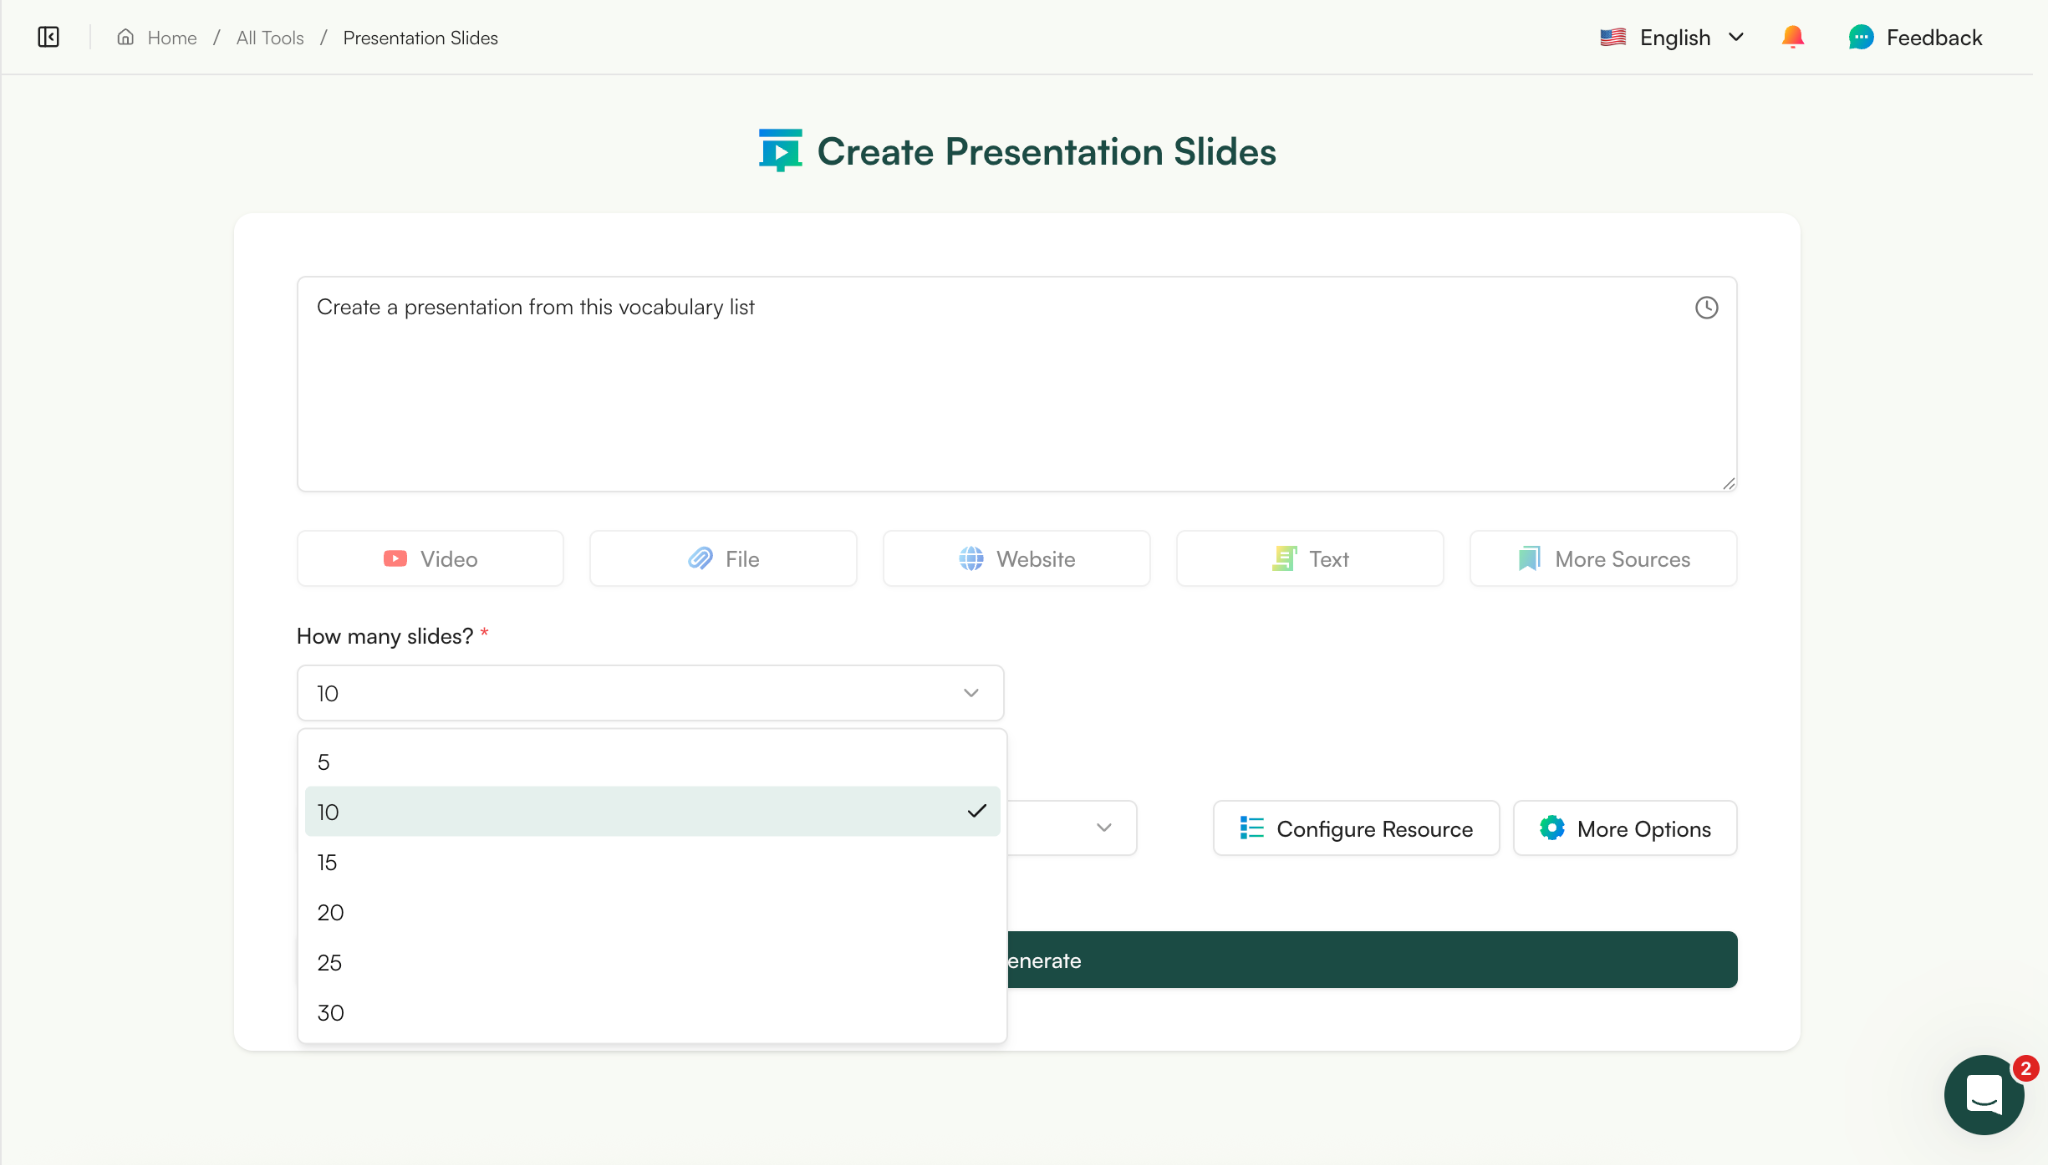
Task: Select 15 slides from the list
Action: (650, 862)
